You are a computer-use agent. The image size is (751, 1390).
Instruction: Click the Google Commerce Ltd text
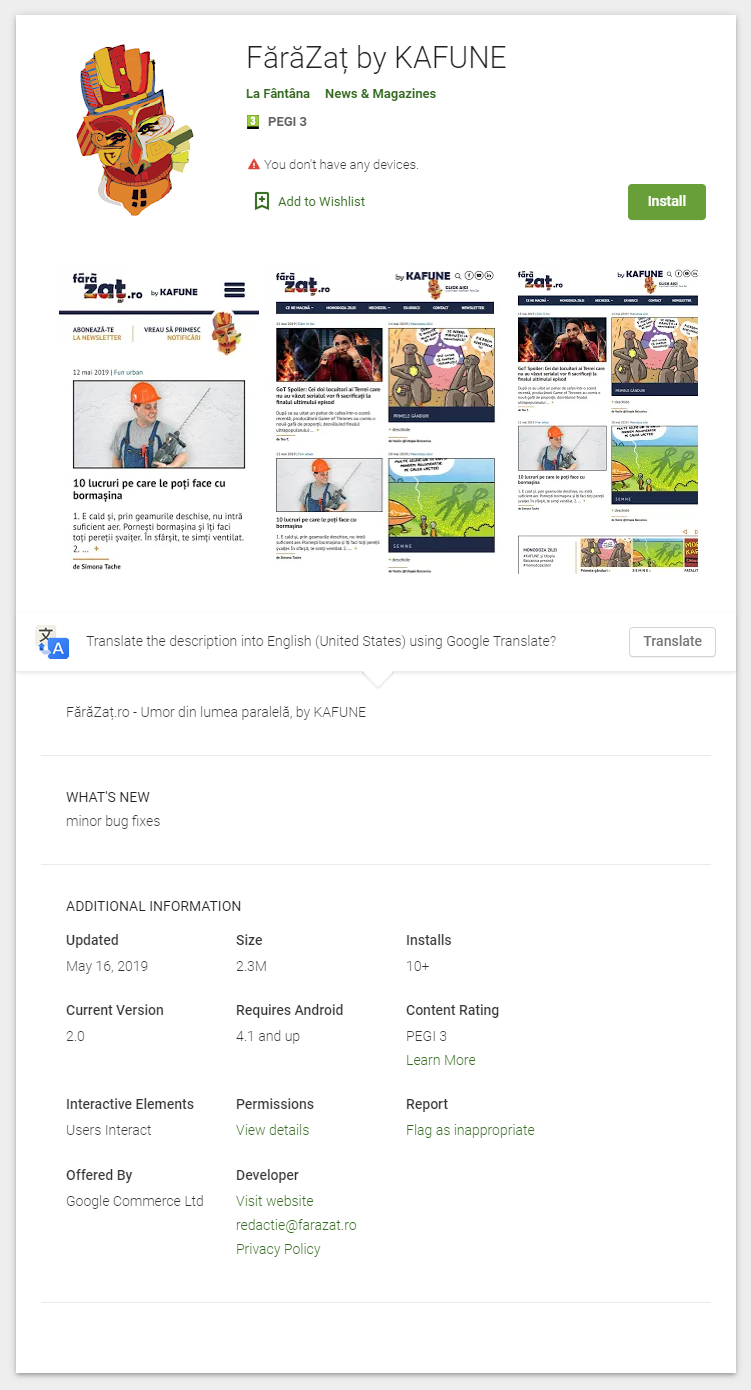click(x=135, y=1201)
